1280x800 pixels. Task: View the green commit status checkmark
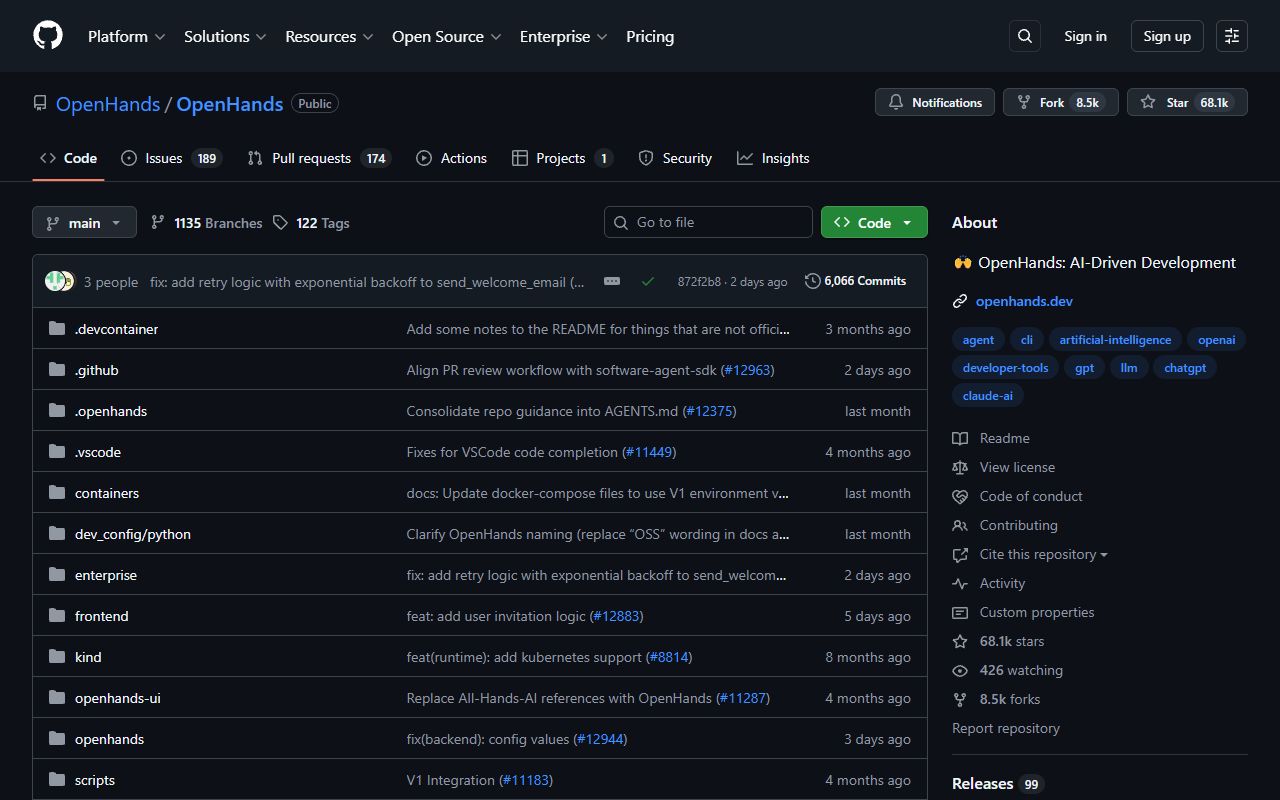648,281
